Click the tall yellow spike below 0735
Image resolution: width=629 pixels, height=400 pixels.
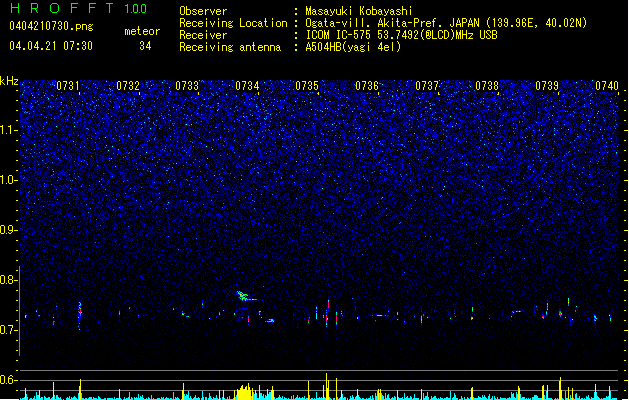tap(327, 386)
